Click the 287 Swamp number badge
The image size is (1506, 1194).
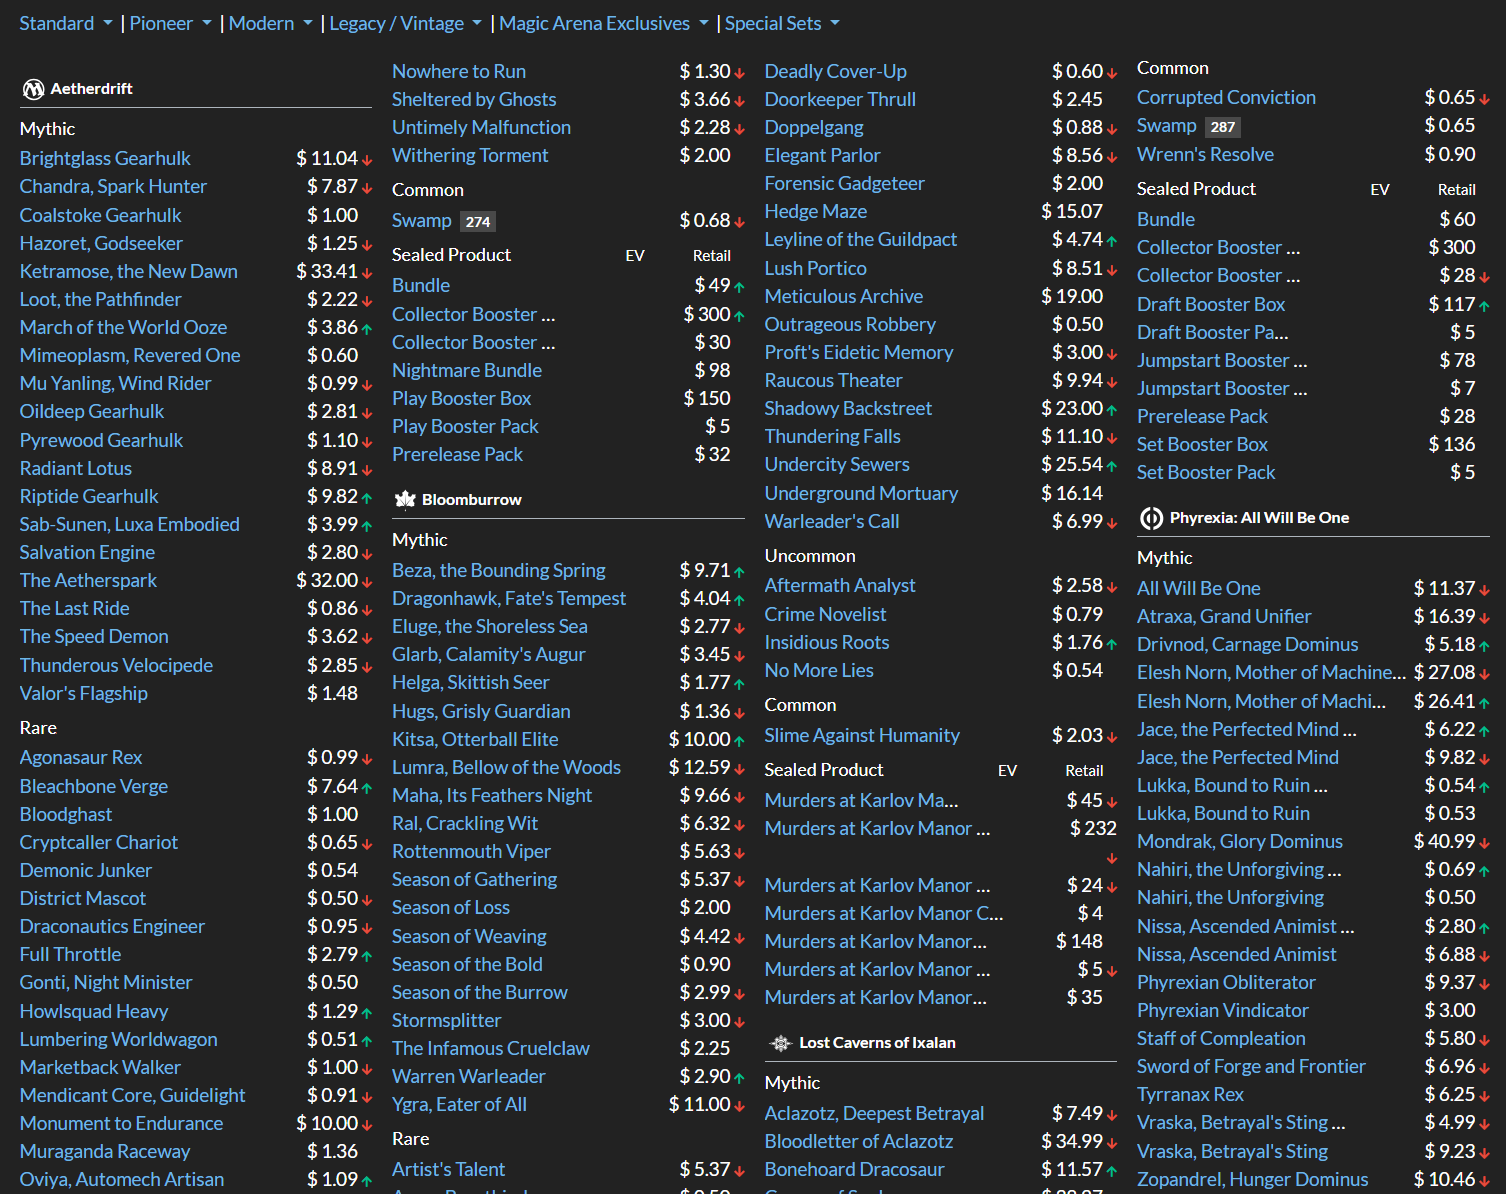1222,127
